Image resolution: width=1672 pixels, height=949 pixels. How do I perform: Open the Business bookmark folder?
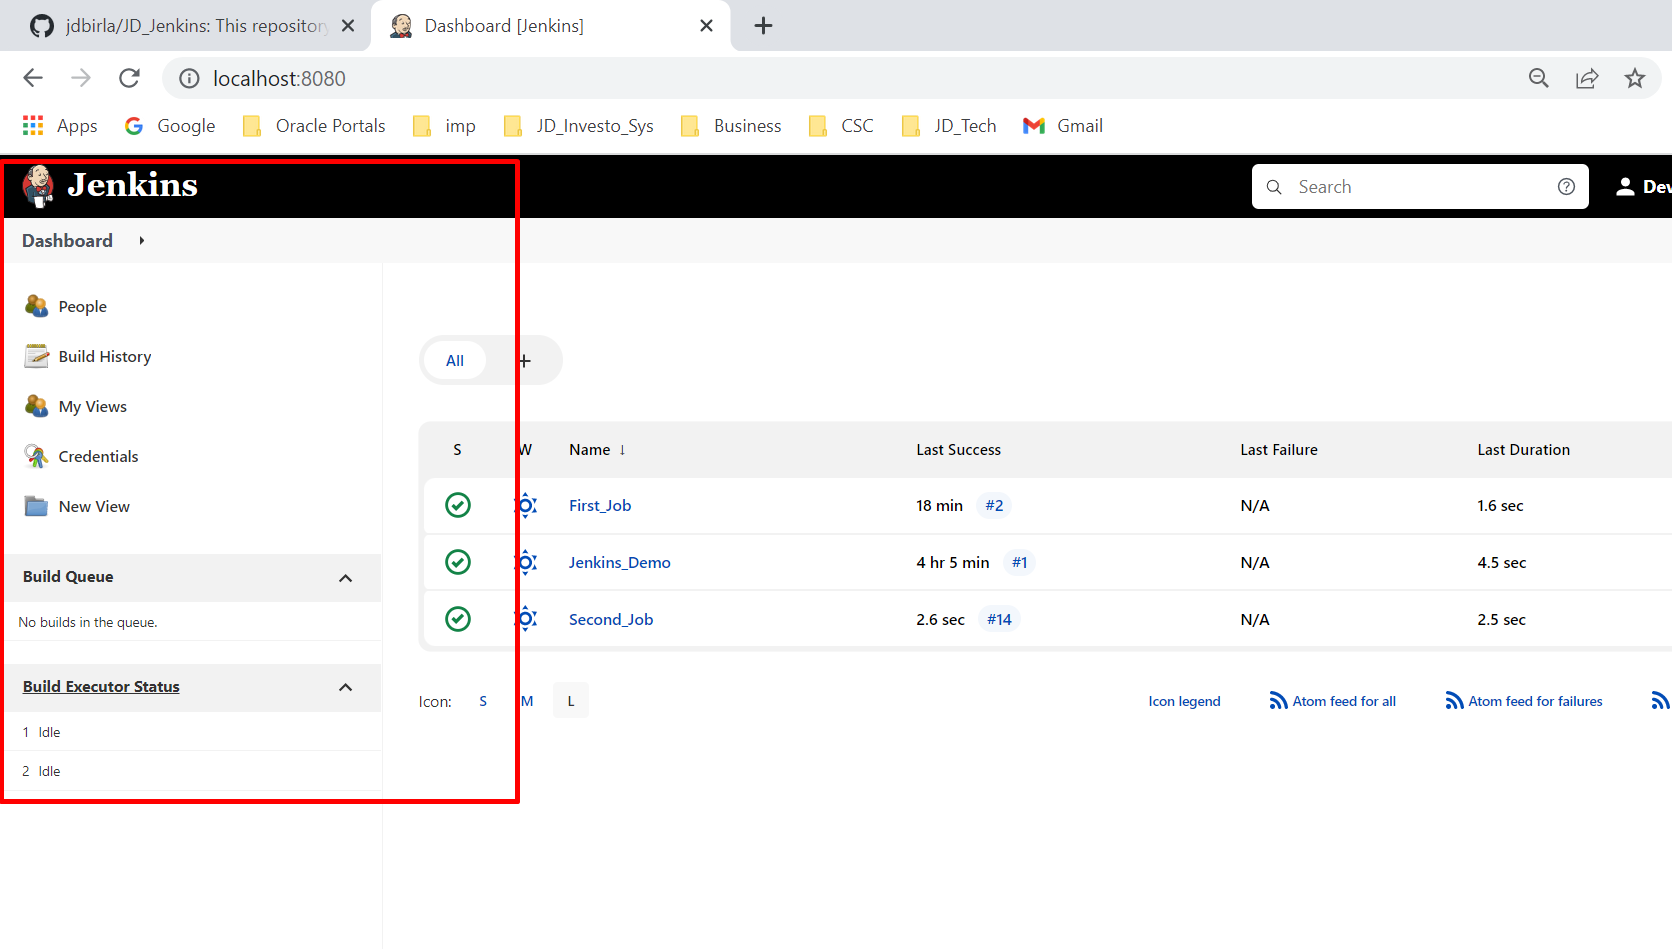pos(731,126)
